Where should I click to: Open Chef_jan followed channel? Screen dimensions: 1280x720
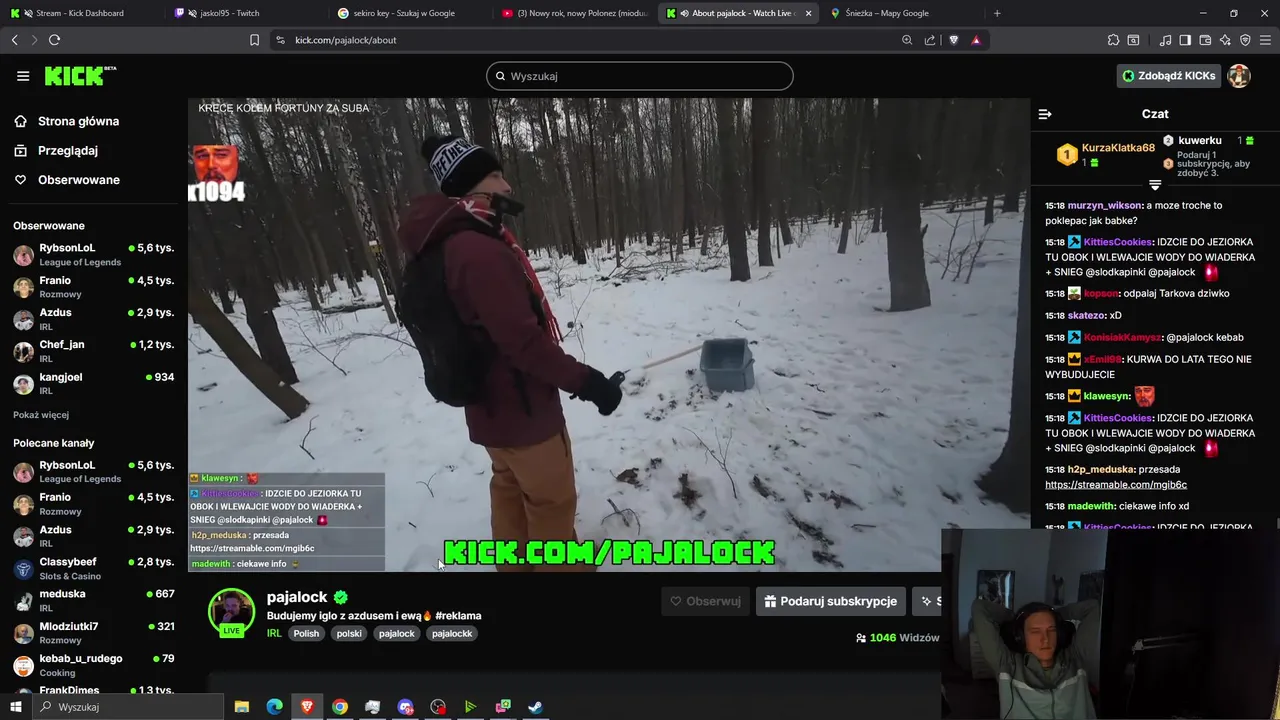(94, 351)
